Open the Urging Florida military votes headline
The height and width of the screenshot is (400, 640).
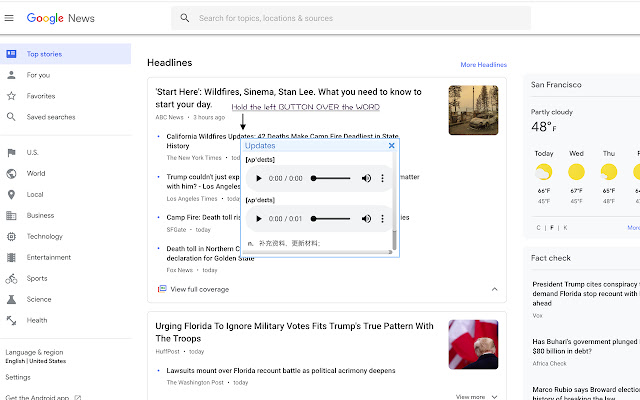coord(294,332)
